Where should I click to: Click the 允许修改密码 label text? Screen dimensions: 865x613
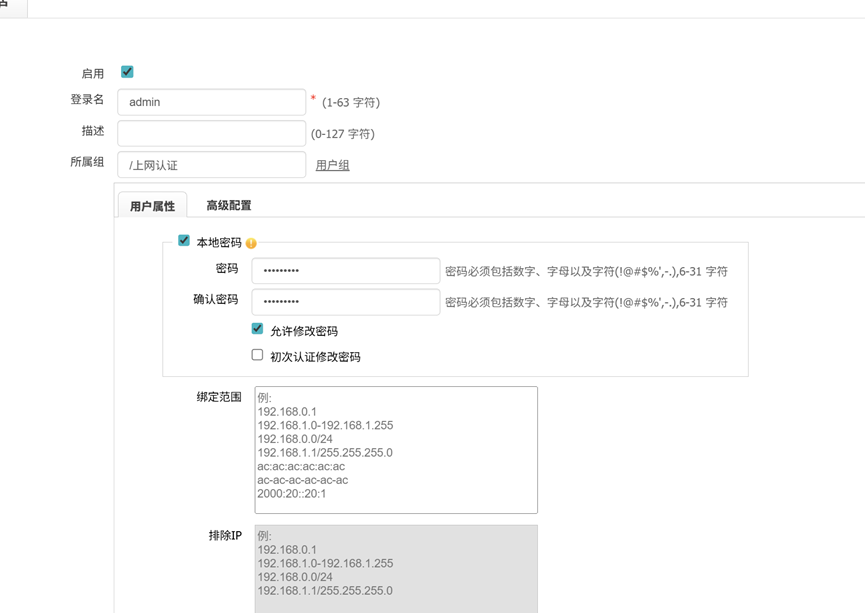(x=304, y=331)
